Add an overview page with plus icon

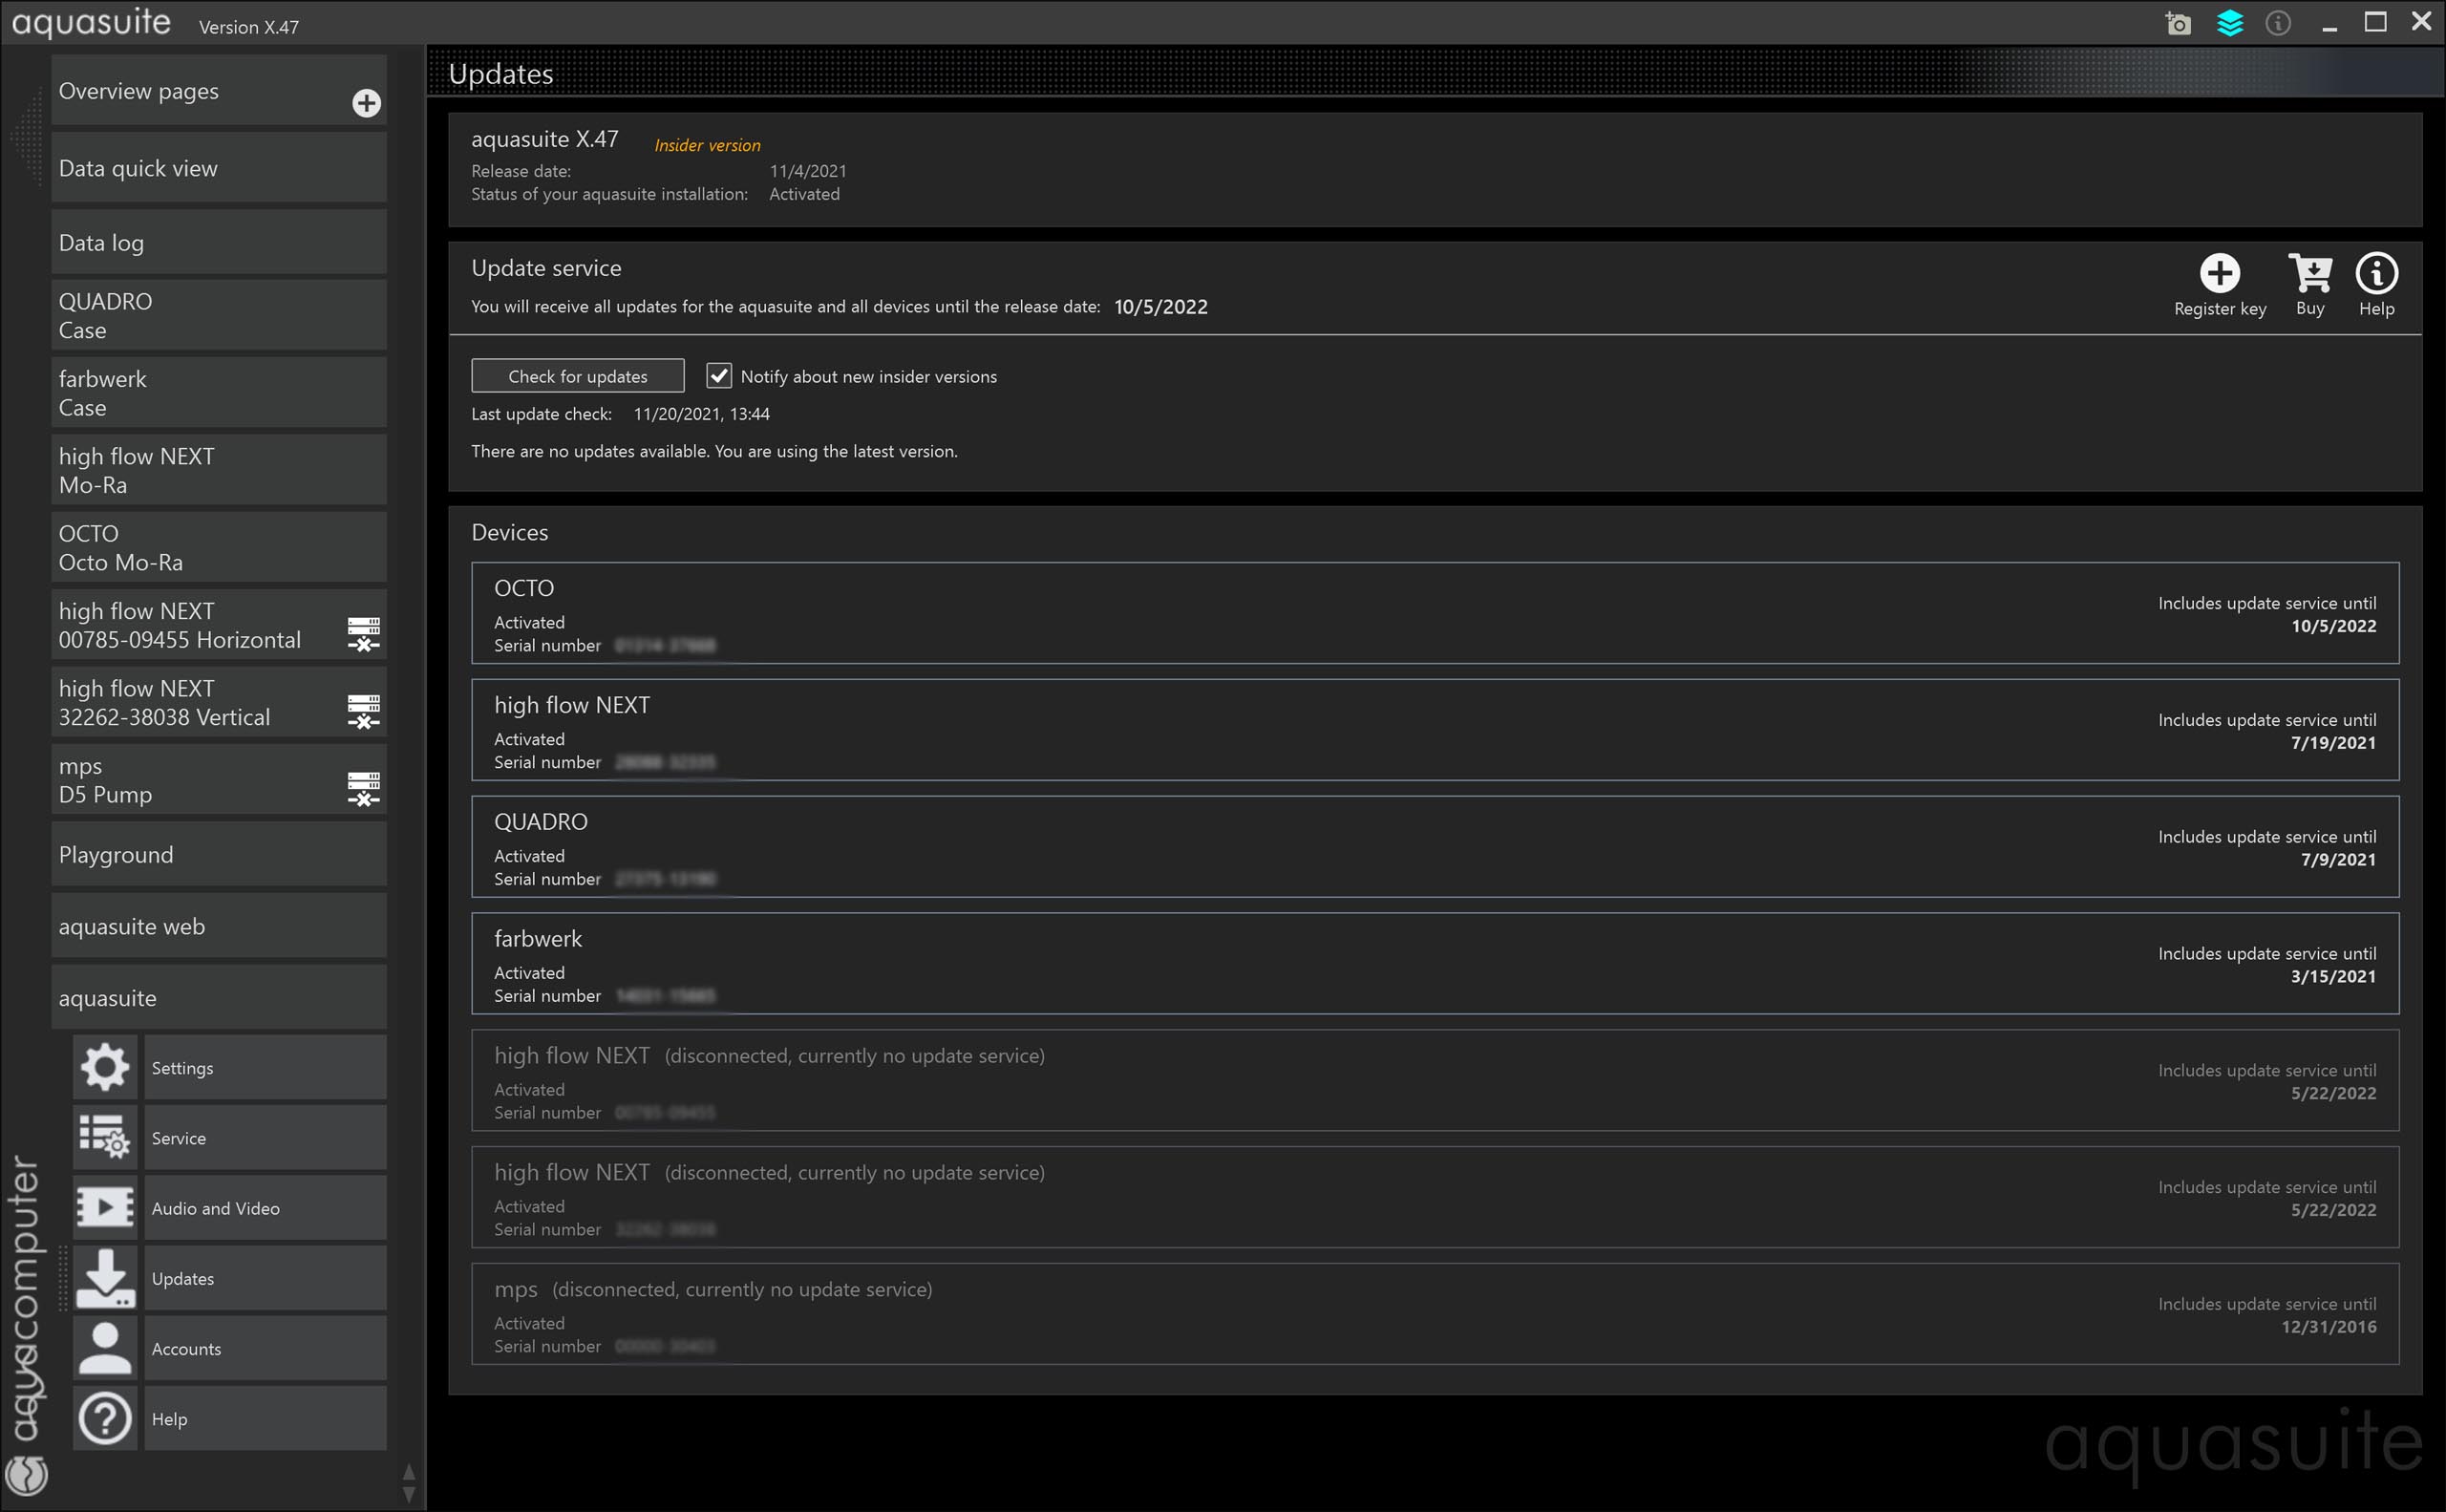[366, 103]
